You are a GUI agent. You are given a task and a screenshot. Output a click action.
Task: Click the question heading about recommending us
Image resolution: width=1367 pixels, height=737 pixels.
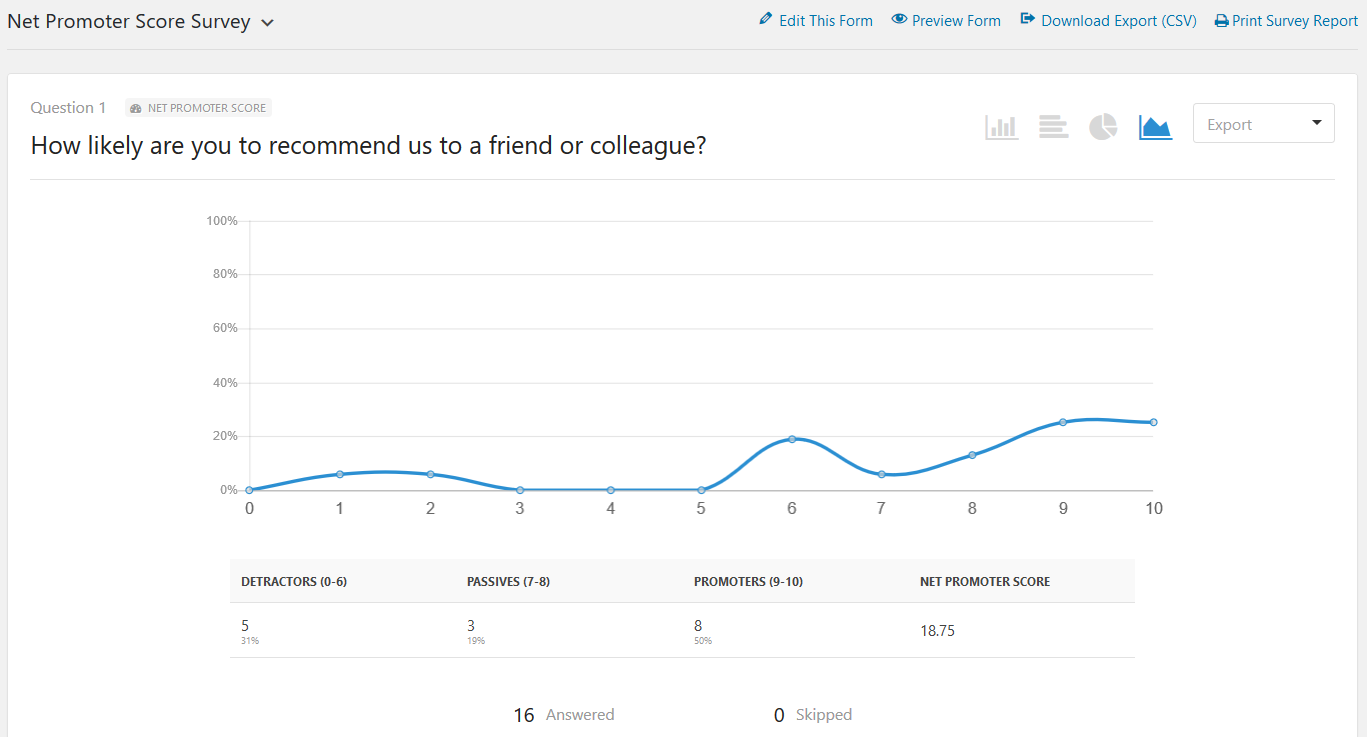click(369, 146)
